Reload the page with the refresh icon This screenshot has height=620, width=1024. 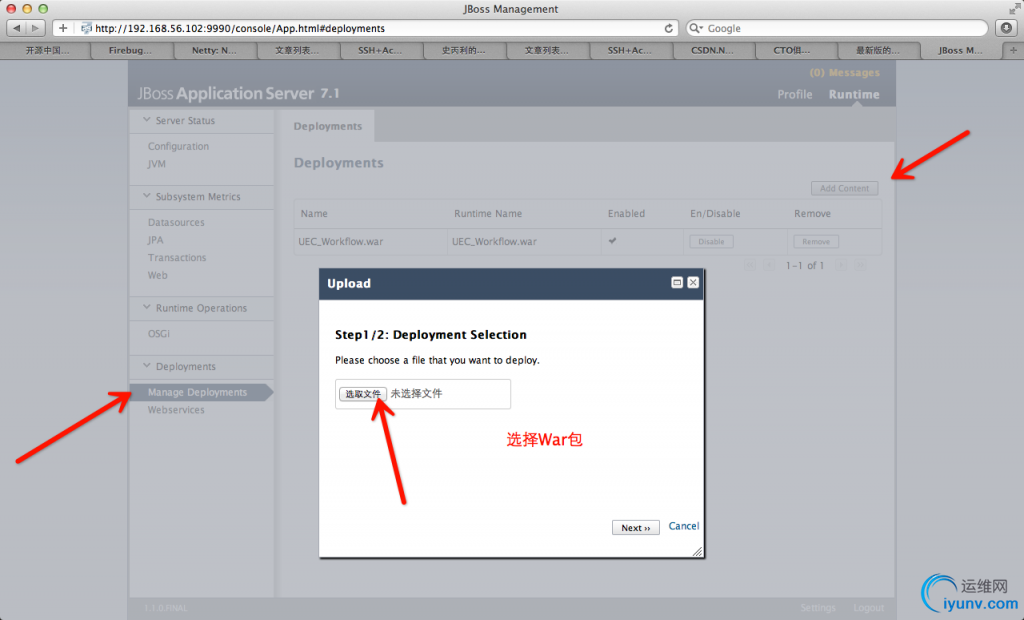point(668,28)
